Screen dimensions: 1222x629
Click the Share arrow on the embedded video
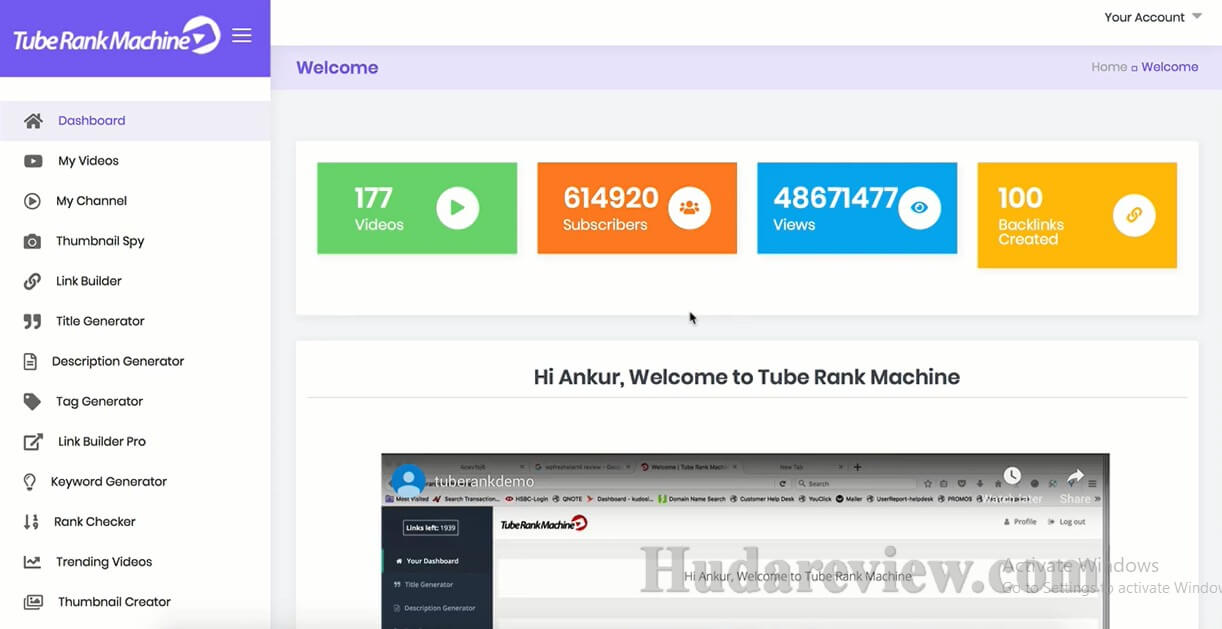[x=1075, y=477]
